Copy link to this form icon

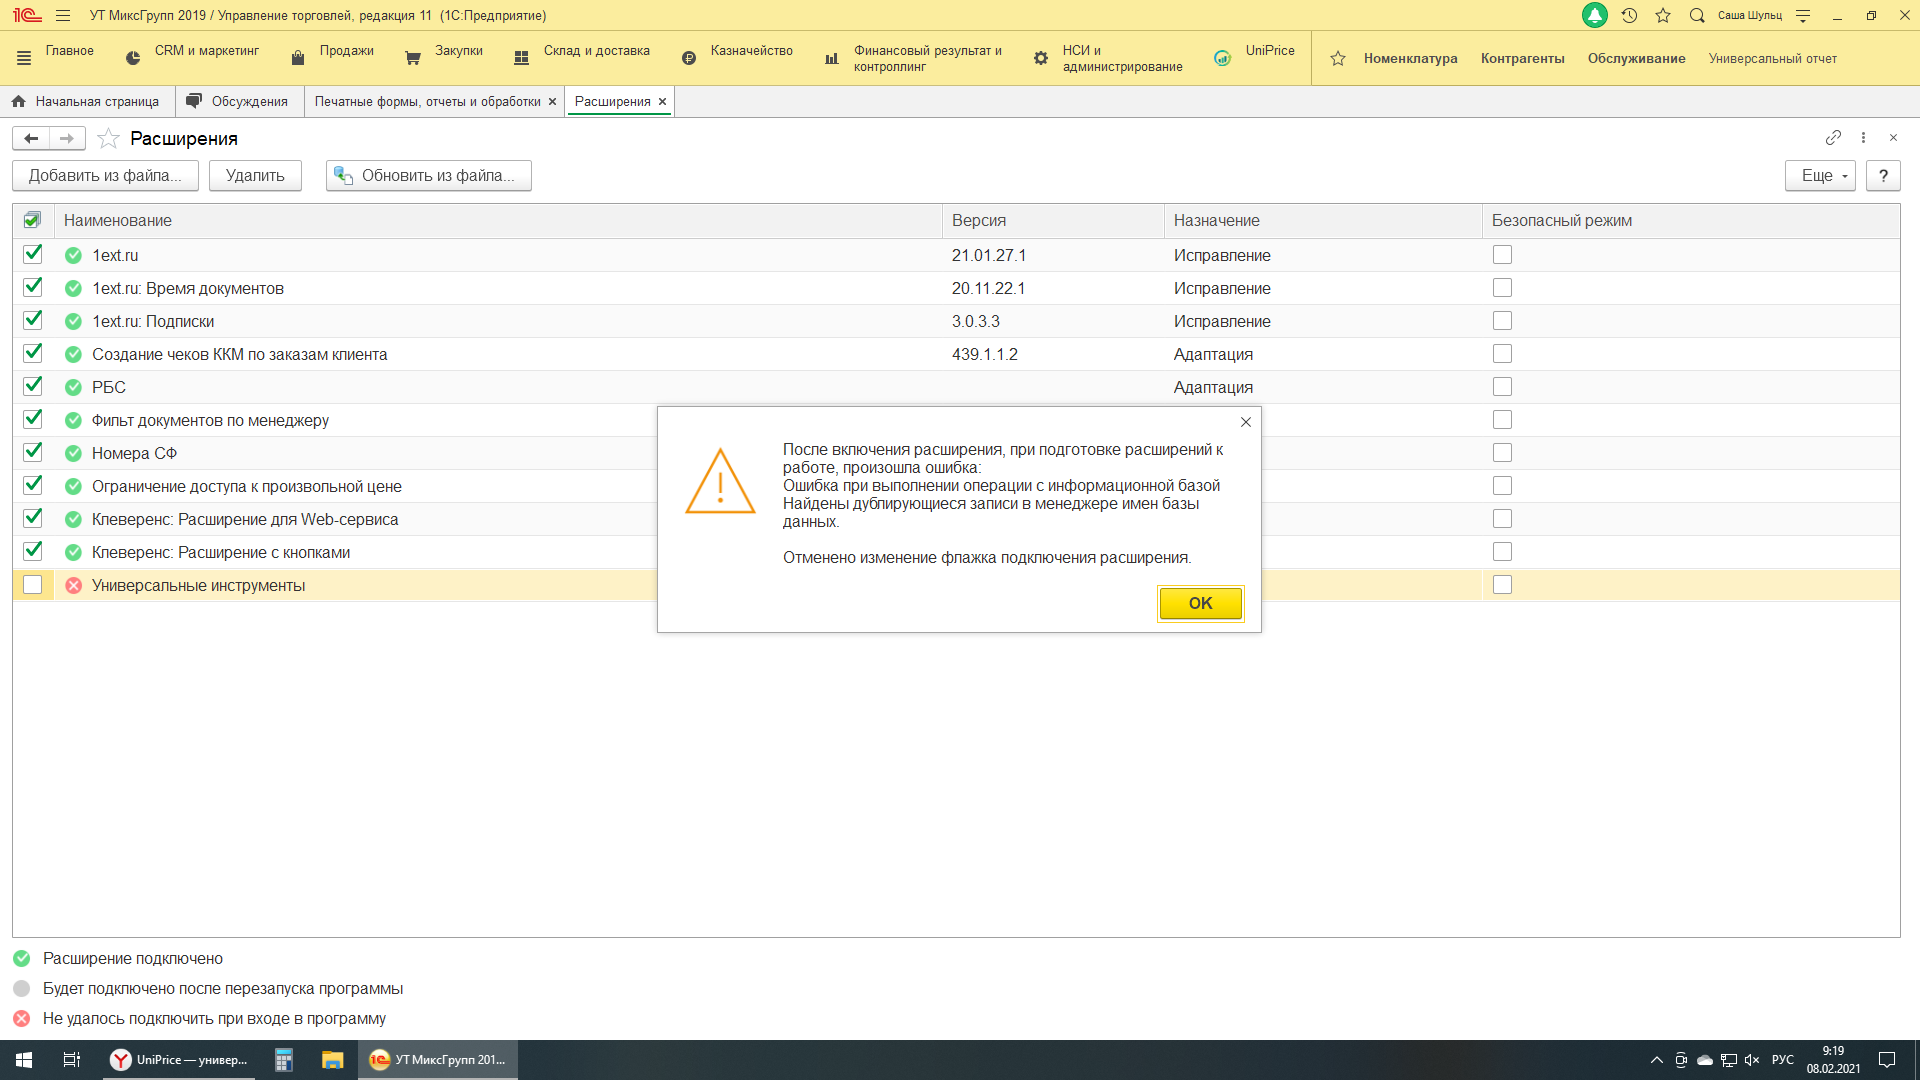1833,137
